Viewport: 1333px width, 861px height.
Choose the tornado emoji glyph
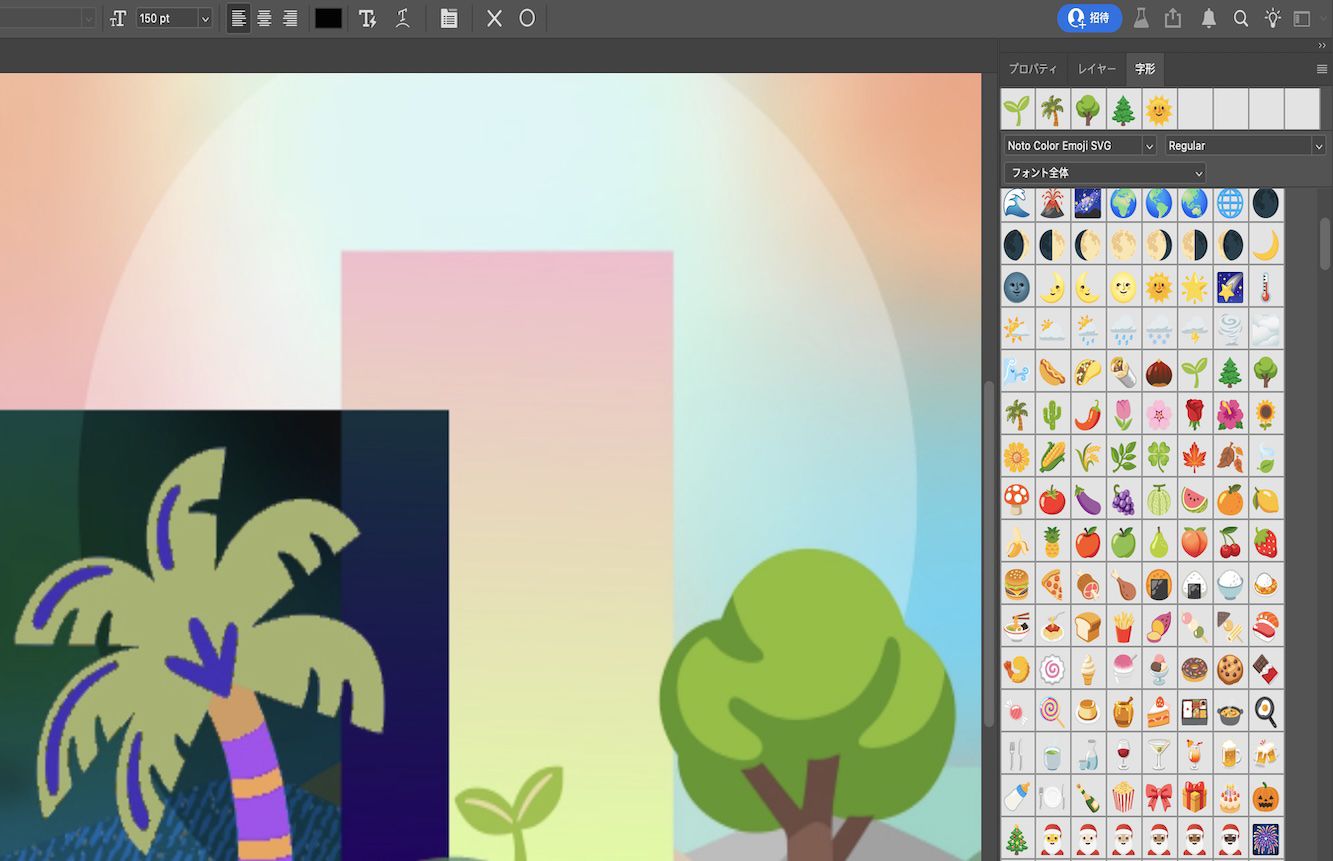click(1230, 330)
